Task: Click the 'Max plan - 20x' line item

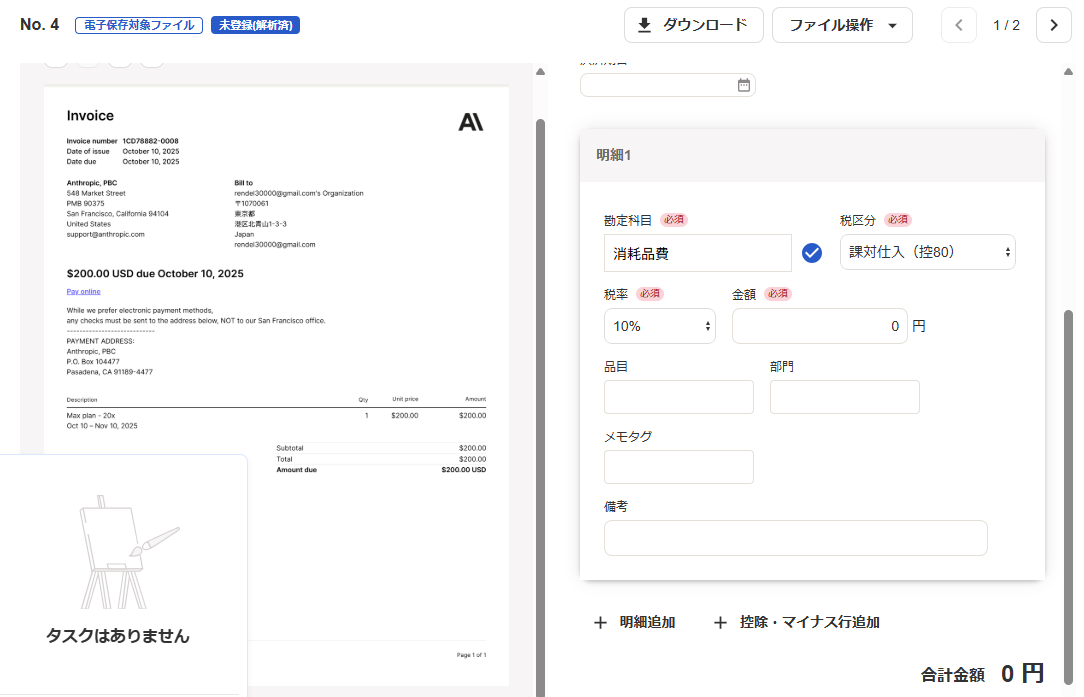Action: click(x=91, y=416)
